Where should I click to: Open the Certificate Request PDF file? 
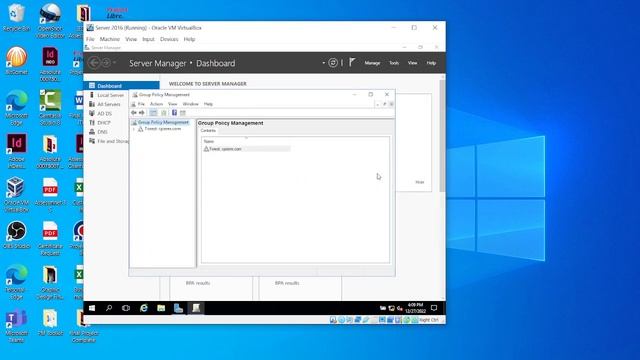[50, 239]
